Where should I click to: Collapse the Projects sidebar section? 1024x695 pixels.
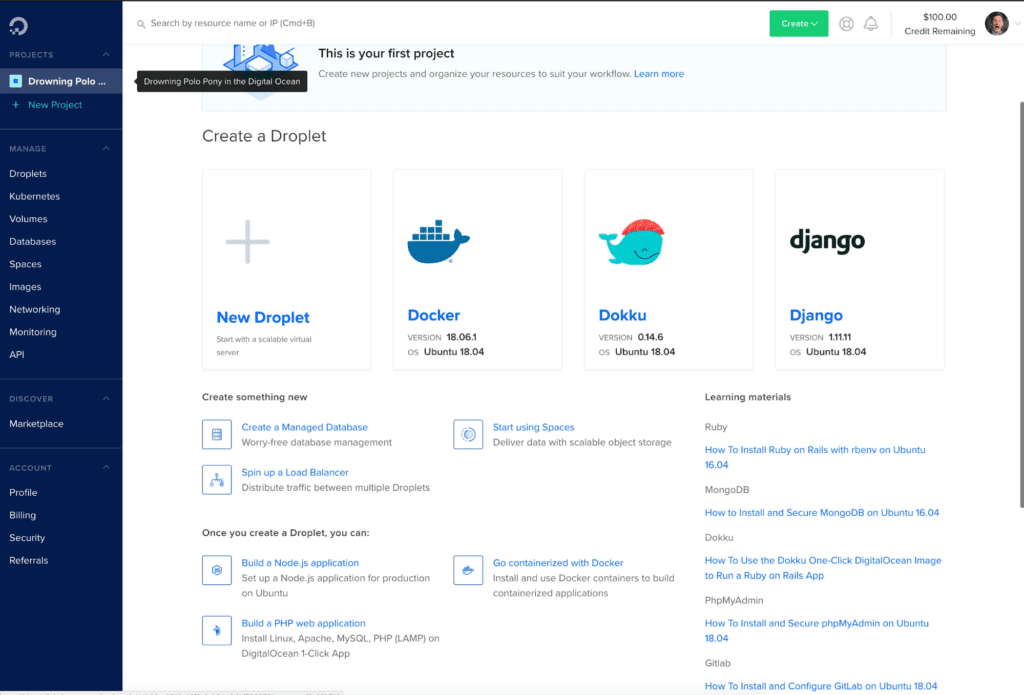click(106, 54)
